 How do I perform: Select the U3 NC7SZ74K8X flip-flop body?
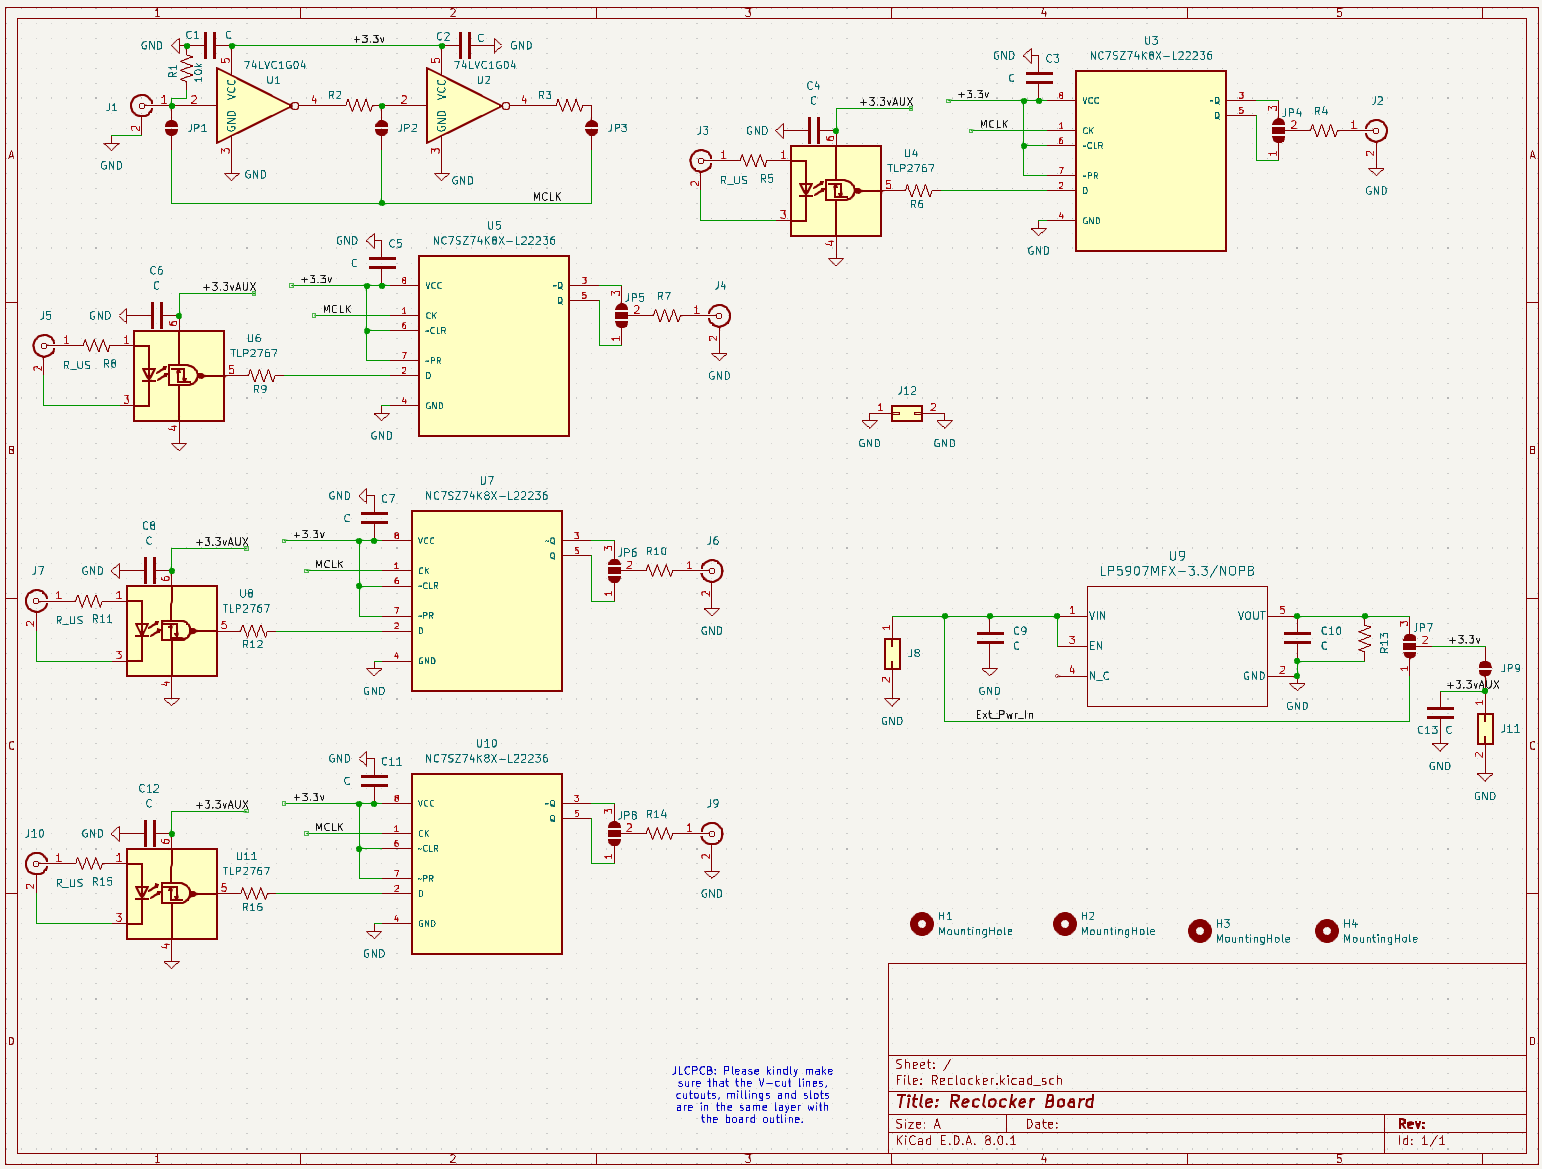click(1150, 160)
